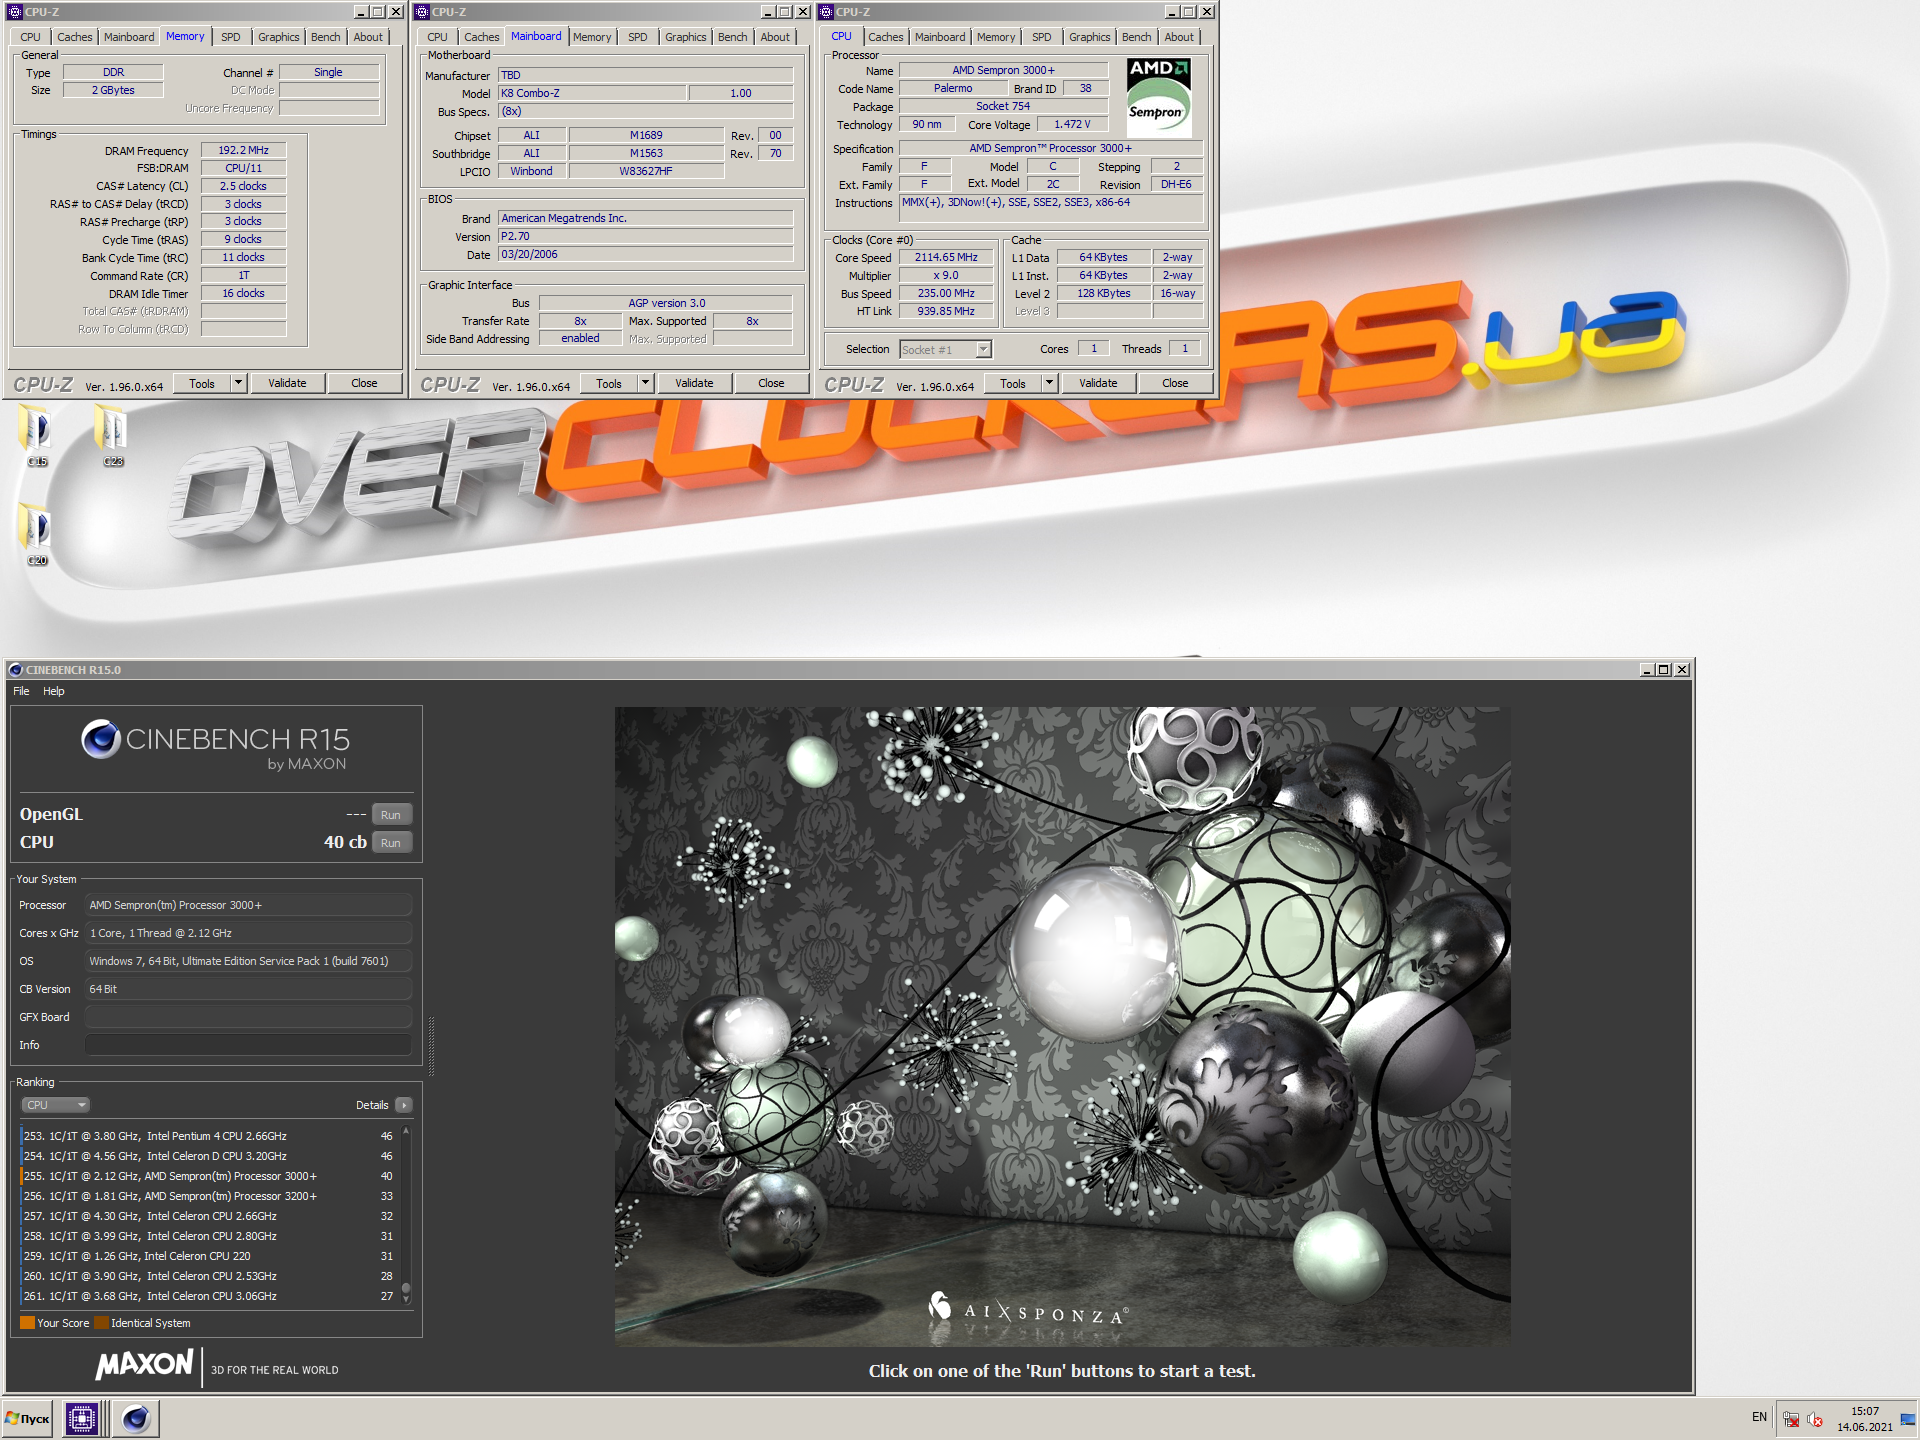Click Close in Mainboard CPU-Z window
The image size is (1920, 1440).
coord(771,383)
